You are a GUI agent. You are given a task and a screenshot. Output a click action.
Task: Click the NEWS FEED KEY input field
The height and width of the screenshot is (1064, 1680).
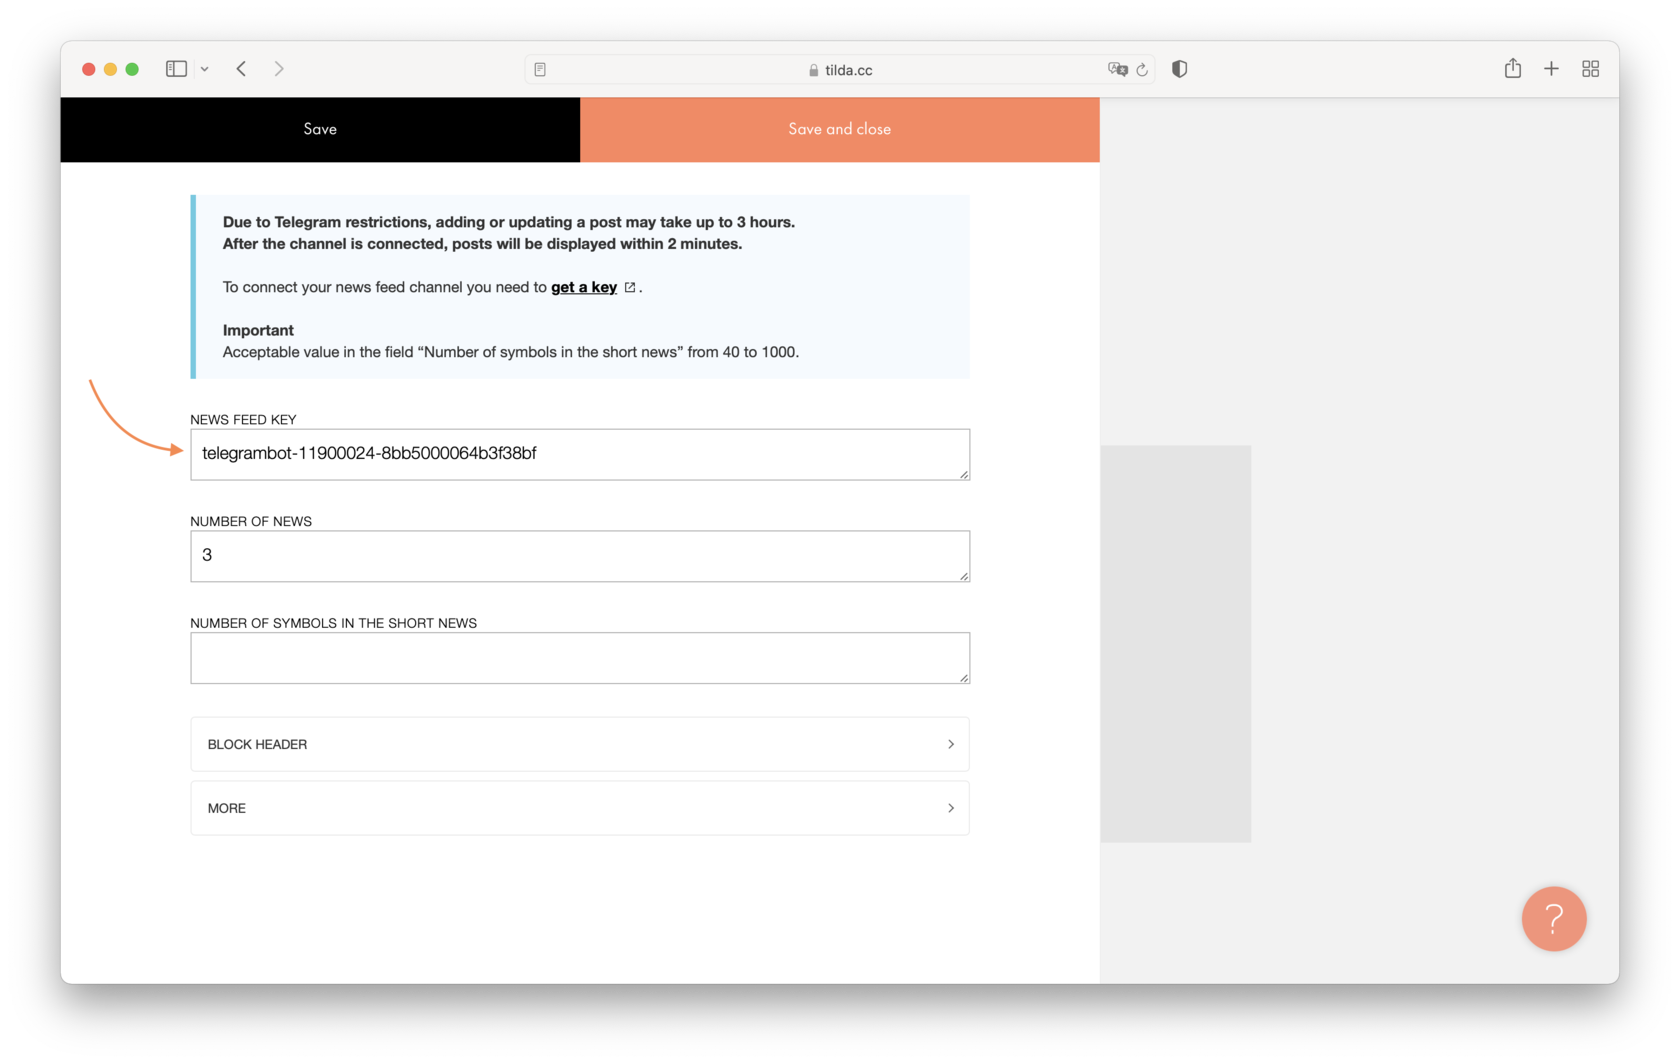coord(580,454)
